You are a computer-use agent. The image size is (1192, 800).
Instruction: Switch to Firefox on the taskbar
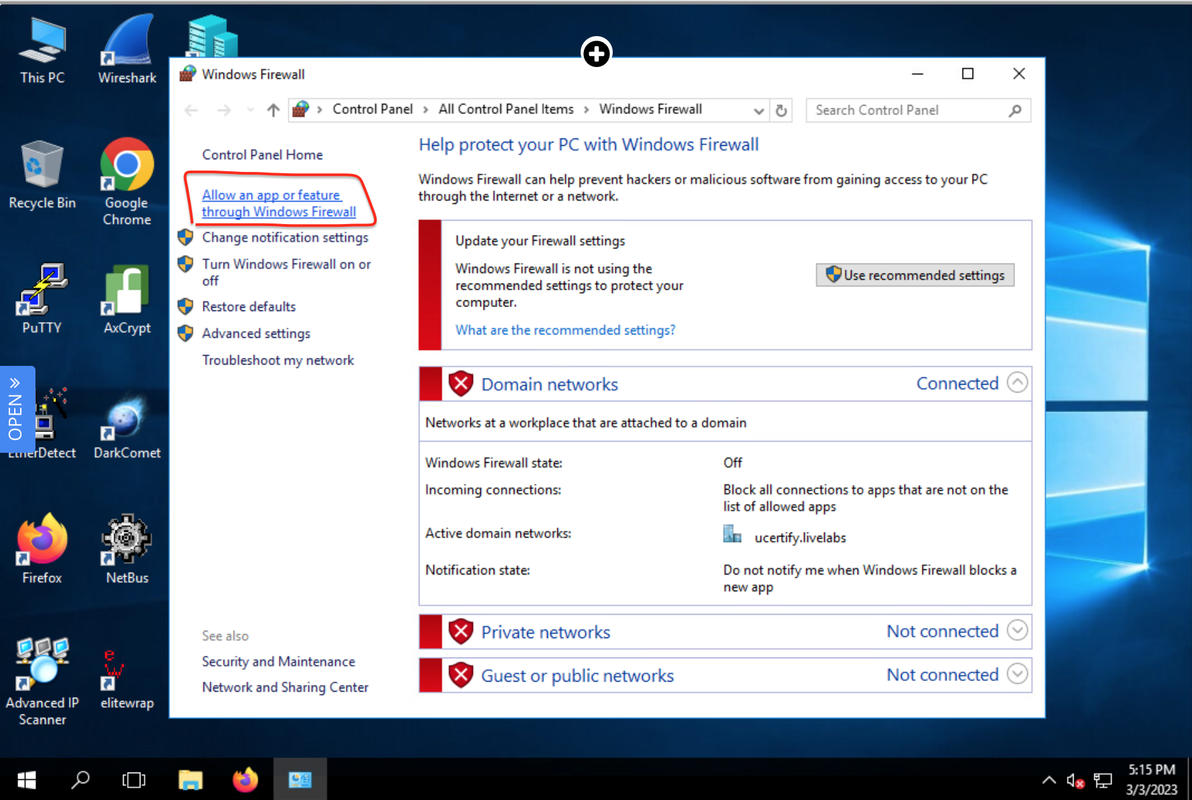point(245,779)
